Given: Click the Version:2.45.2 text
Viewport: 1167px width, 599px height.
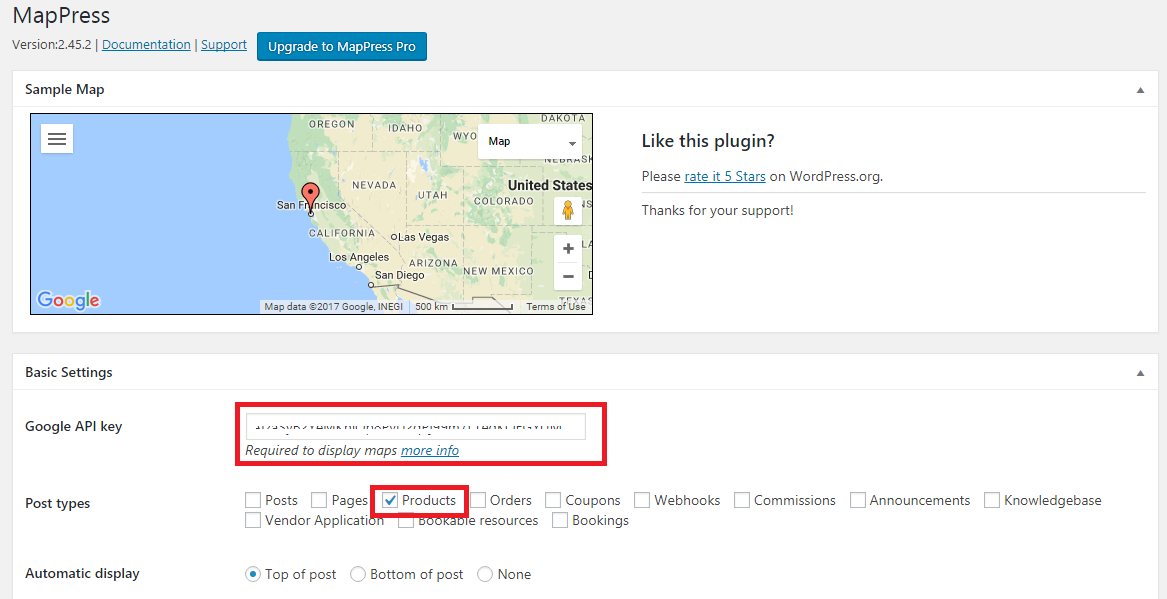Looking at the screenshot, I should pos(52,45).
